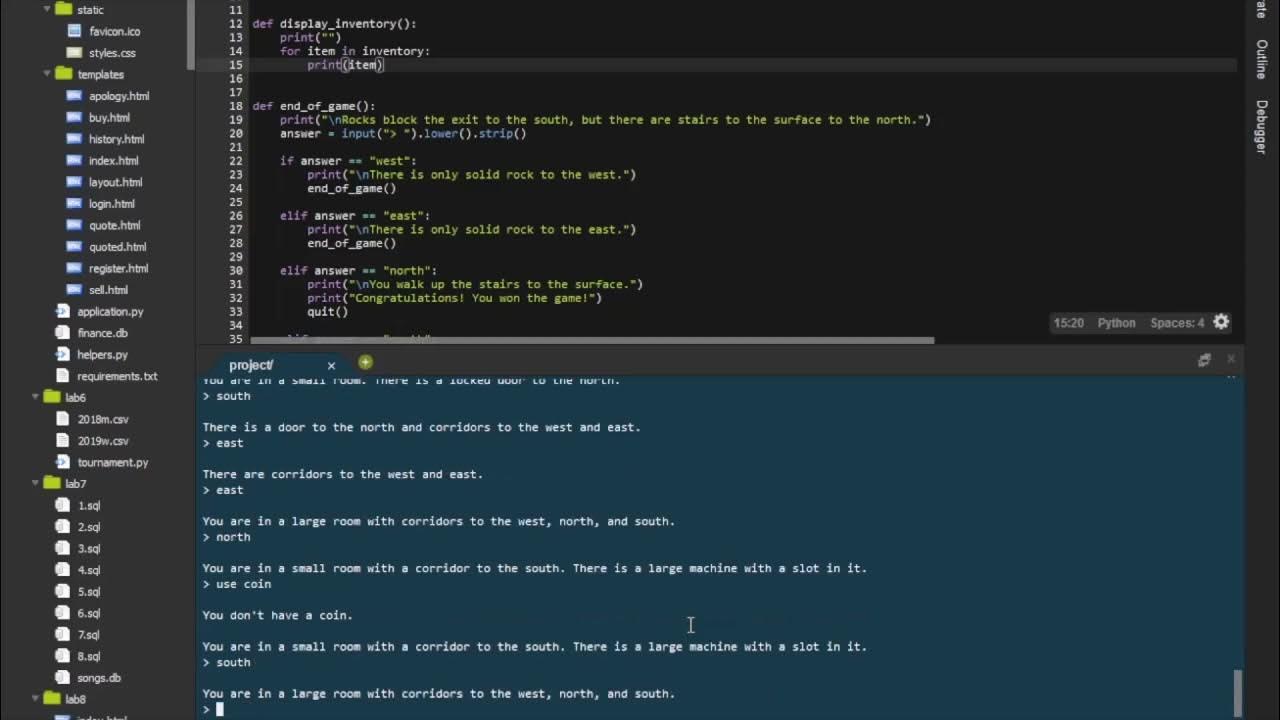The width and height of the screenshot is (1280, 720).
Task: Open quoted.html template
Action: (x=117, y=247)
